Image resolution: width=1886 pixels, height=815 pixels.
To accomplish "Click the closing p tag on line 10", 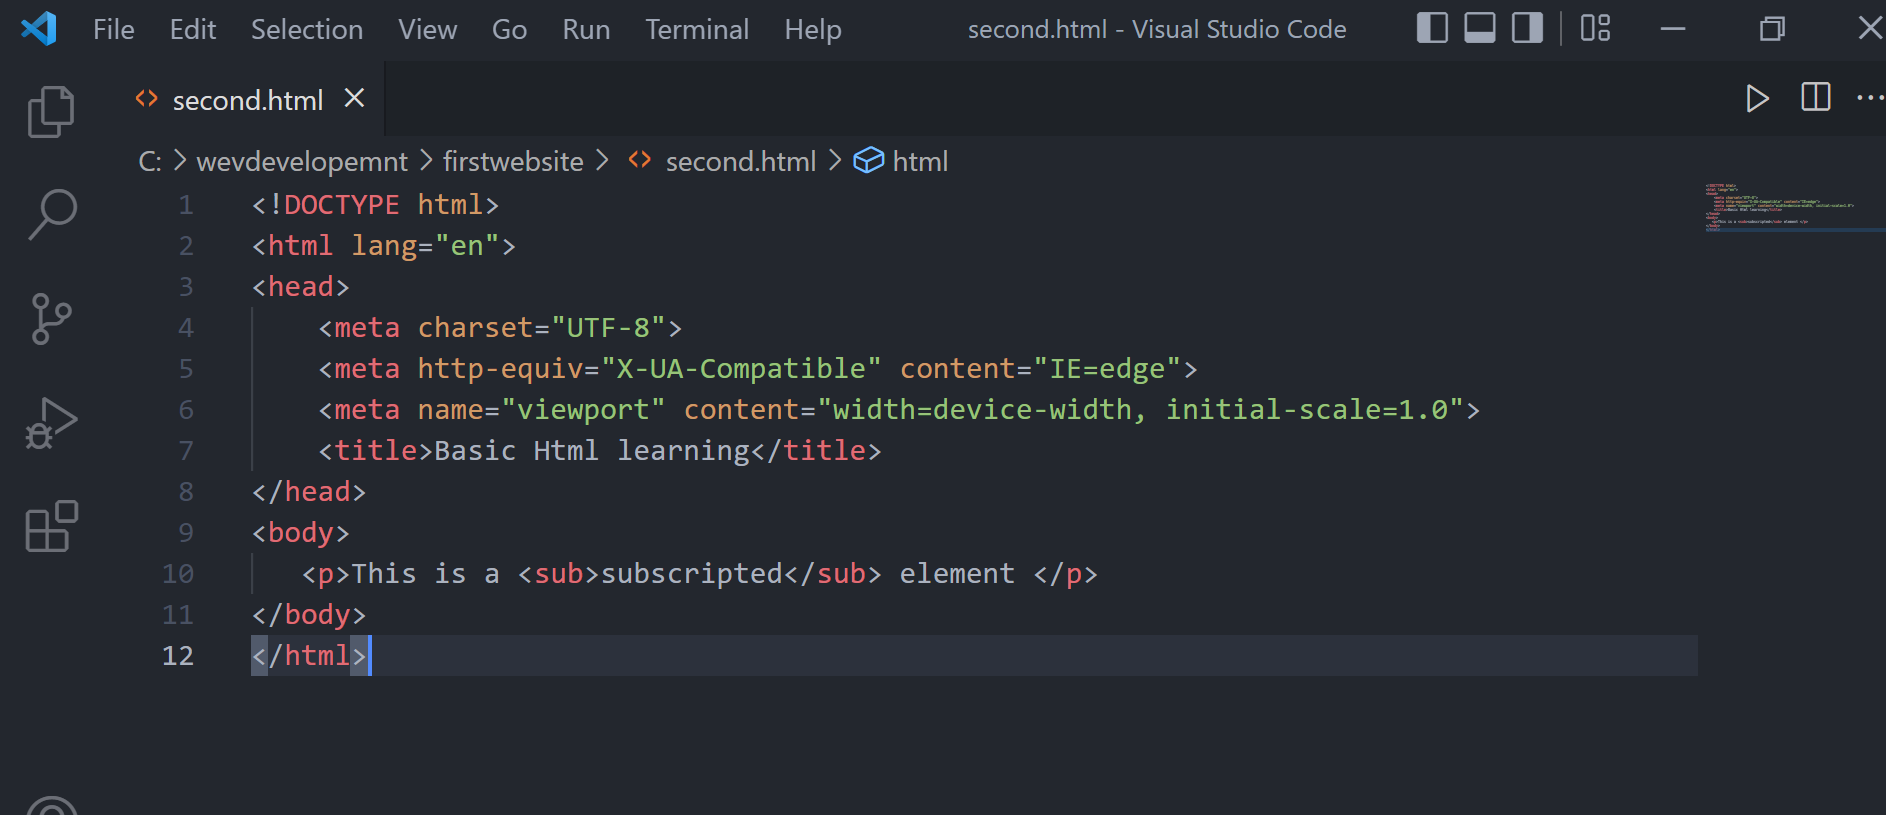I will click(1065, 573).
